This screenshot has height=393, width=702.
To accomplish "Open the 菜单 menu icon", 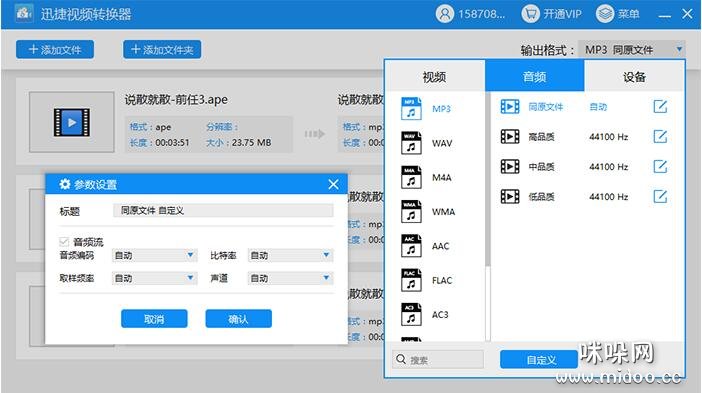I will (605, 14).
